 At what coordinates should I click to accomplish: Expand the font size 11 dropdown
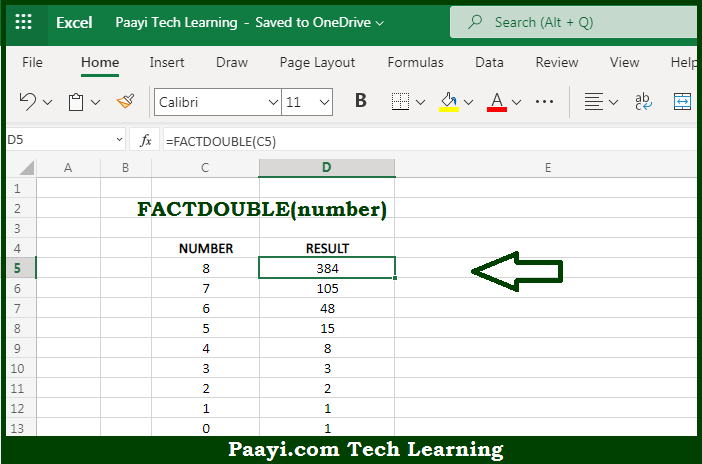click(x=323, y=102)
